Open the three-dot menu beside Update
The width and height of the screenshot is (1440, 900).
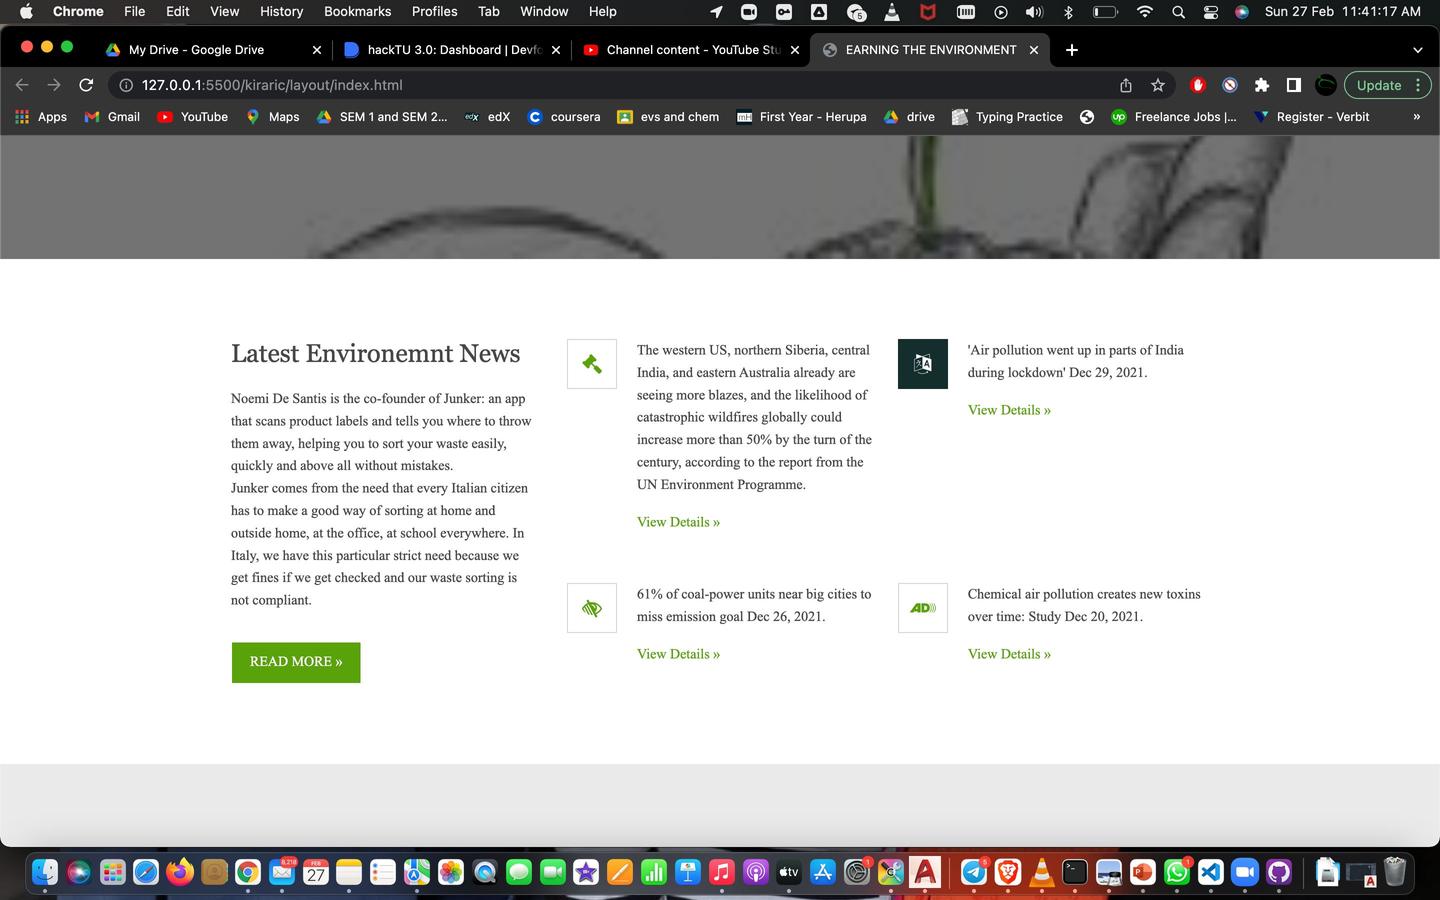[x=1418, y=85]
